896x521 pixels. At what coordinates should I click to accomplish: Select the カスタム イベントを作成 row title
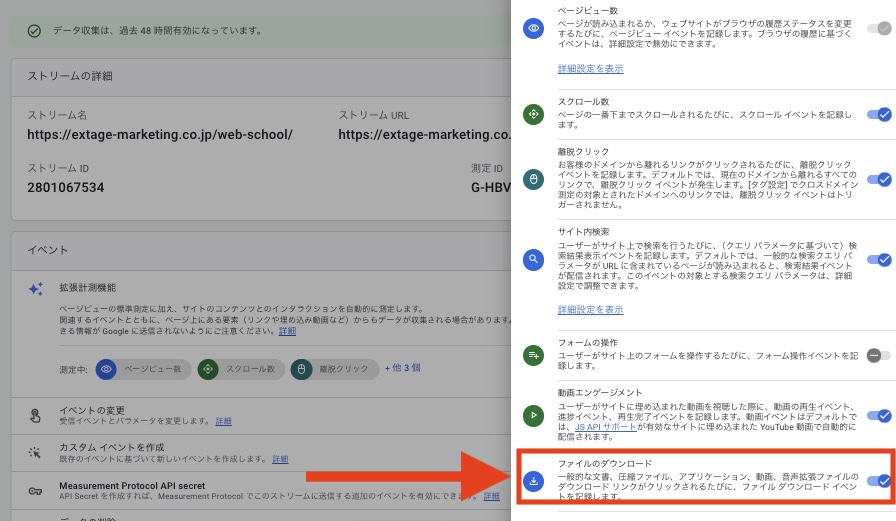click(x=112, y=447)
